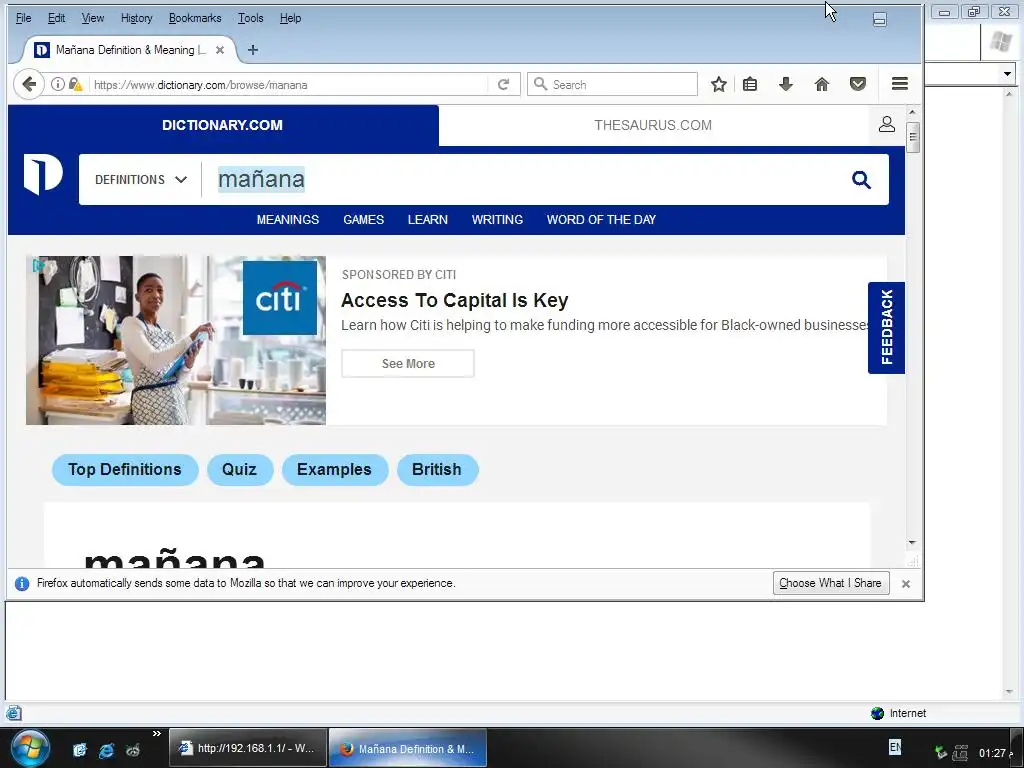Click Internet zone in background window status bar
The width and height of the screenshot is (1024, 768).
click(899, 713)
